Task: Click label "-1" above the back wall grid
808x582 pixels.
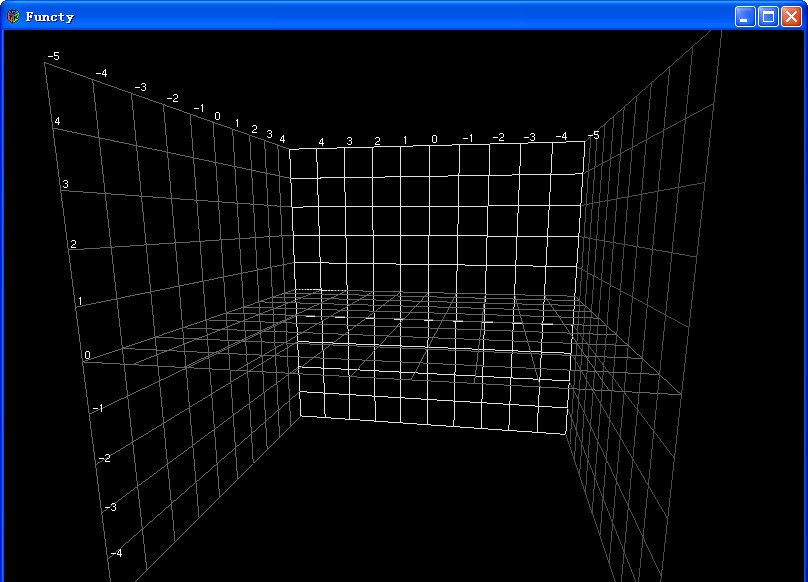Action: point(468,138)
